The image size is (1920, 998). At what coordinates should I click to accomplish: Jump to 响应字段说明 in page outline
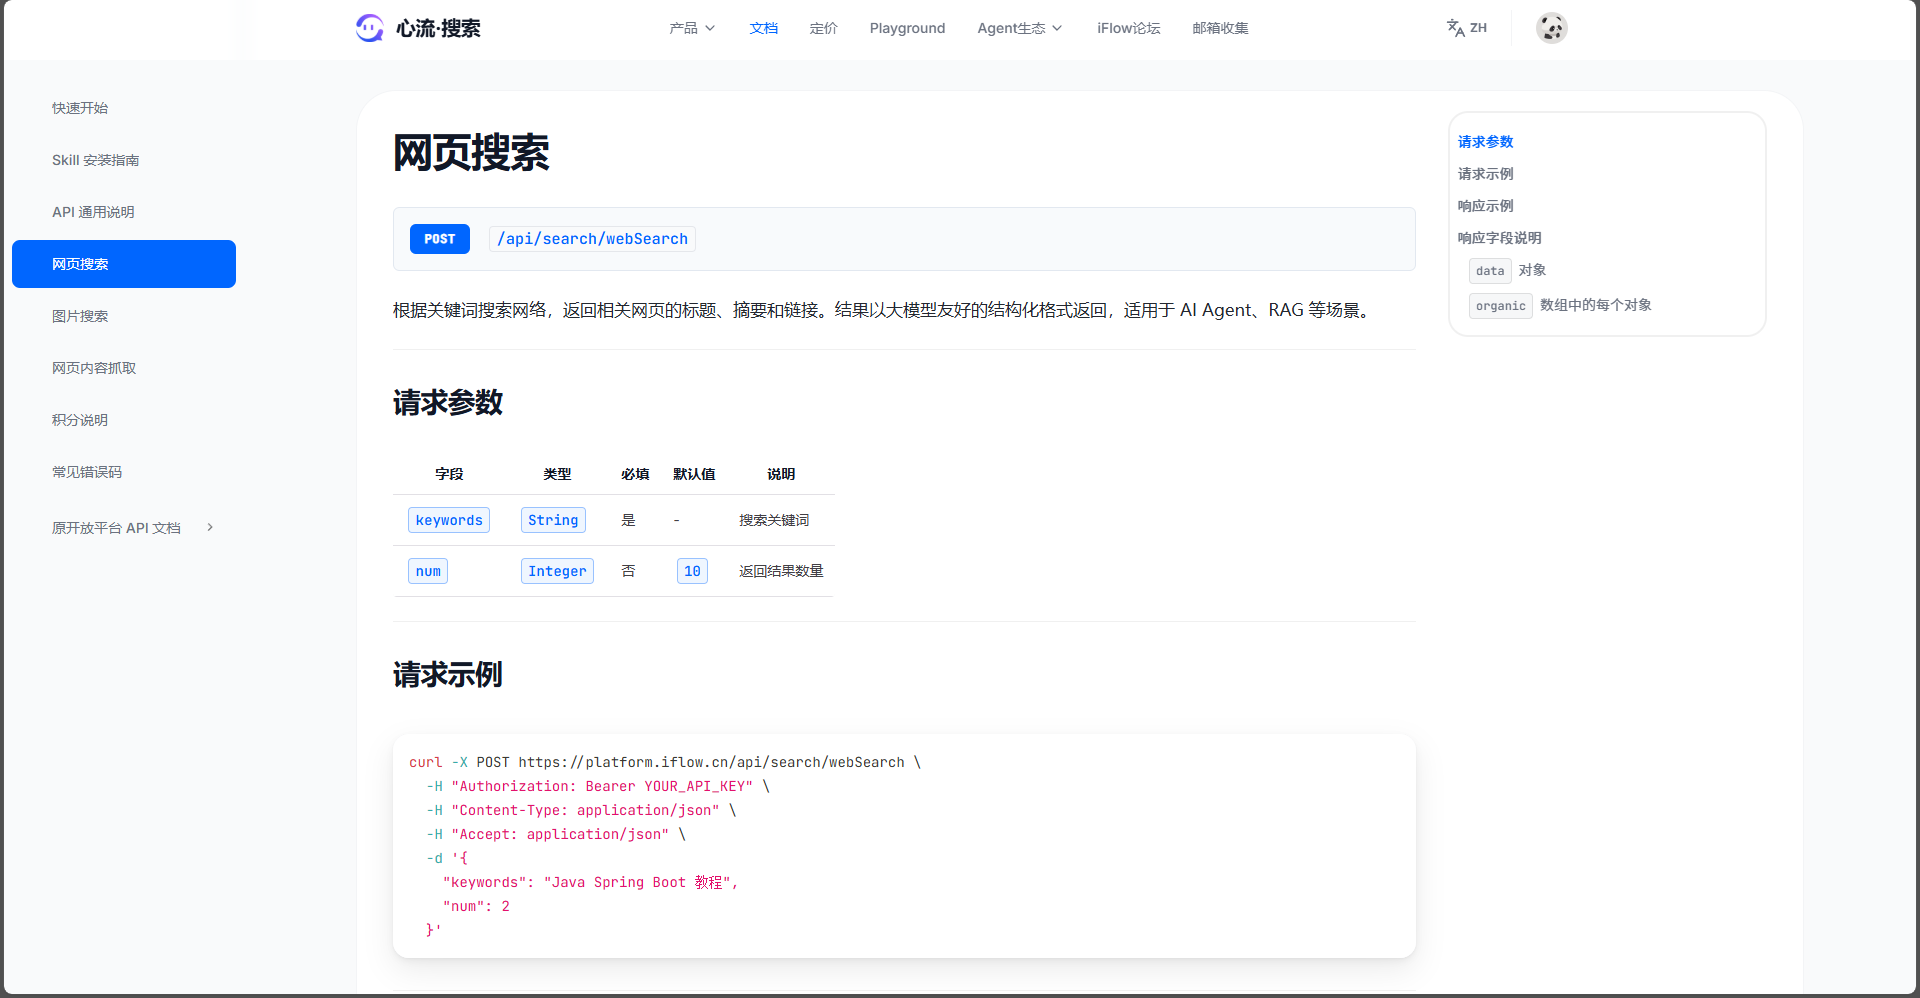[1499, 238]
